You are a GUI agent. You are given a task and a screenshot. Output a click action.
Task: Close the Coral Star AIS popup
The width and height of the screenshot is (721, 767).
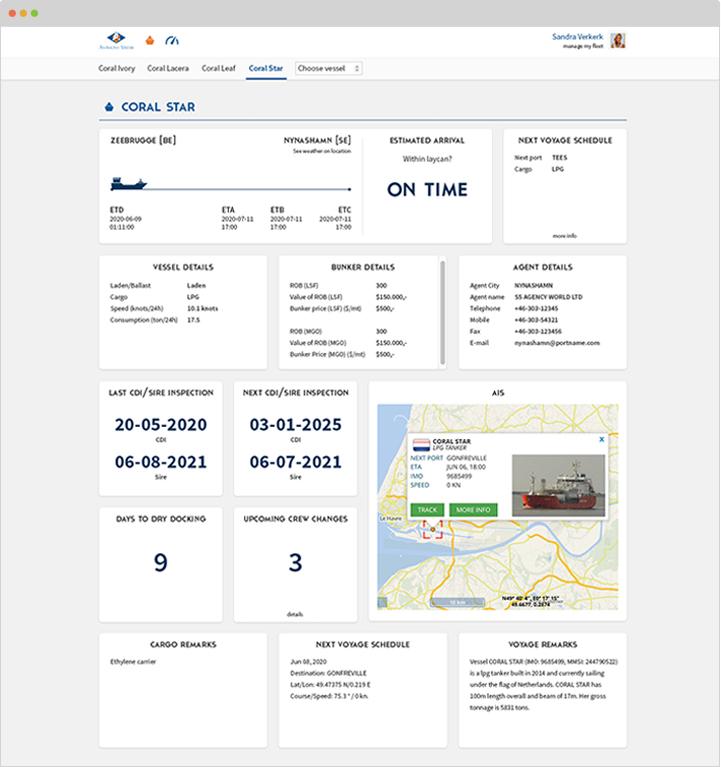(x=602, y=439)
